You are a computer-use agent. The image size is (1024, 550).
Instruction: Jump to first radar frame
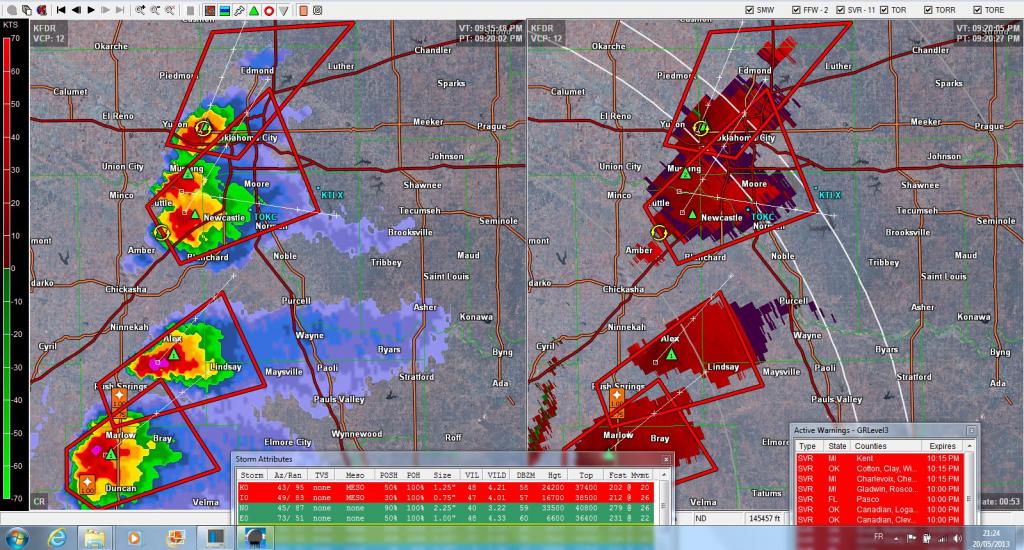(x=61, y=10)
